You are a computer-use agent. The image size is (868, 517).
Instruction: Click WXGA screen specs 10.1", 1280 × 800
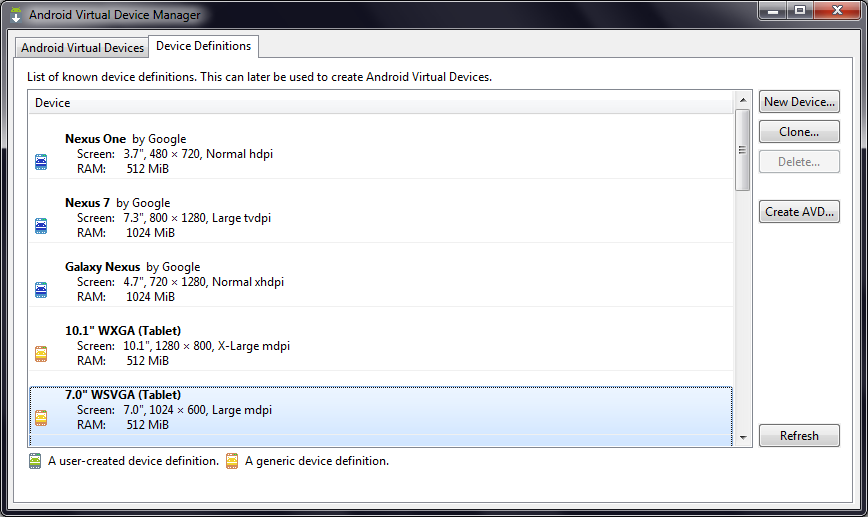point(168,346)
